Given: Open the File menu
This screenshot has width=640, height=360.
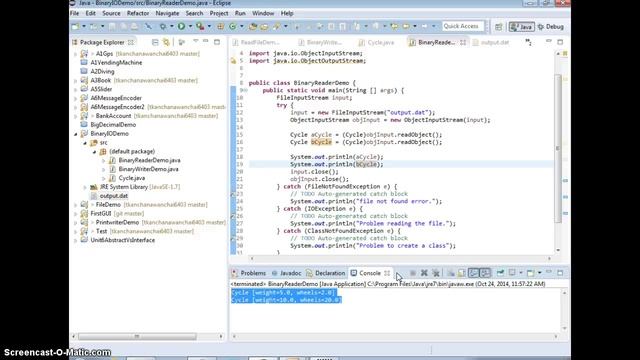Looking at the screenshot, I should click(74, 13).
